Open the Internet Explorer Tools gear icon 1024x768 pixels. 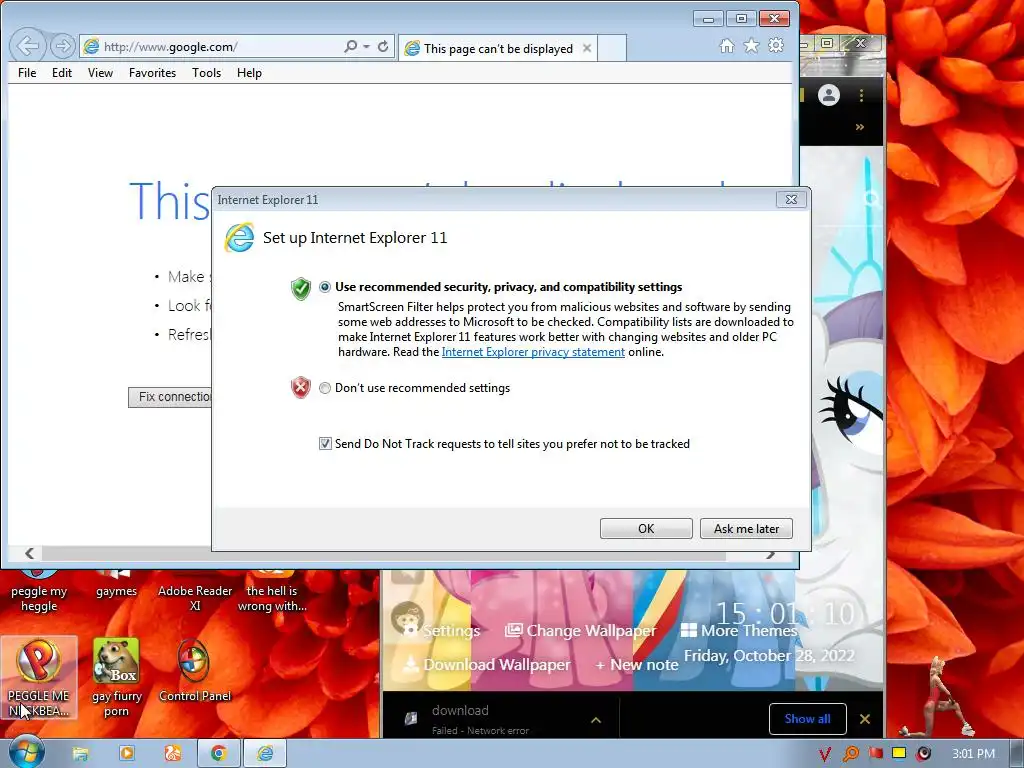(776, 46)
